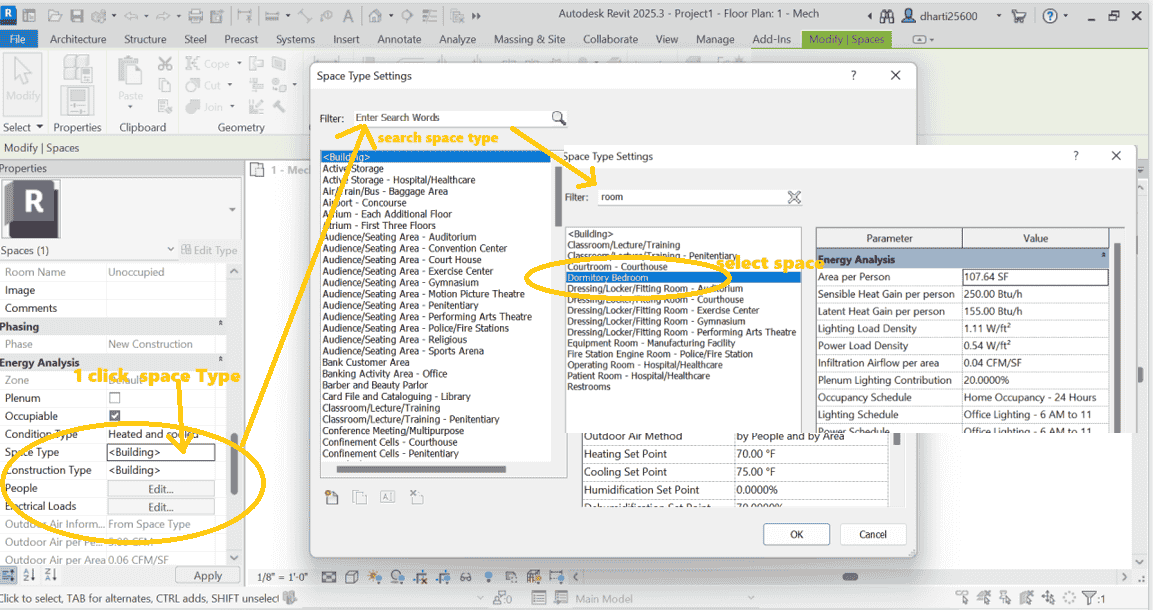Open Default 3D View house icon
This screenshot has height=610, width=1153.
coord(375,15)
